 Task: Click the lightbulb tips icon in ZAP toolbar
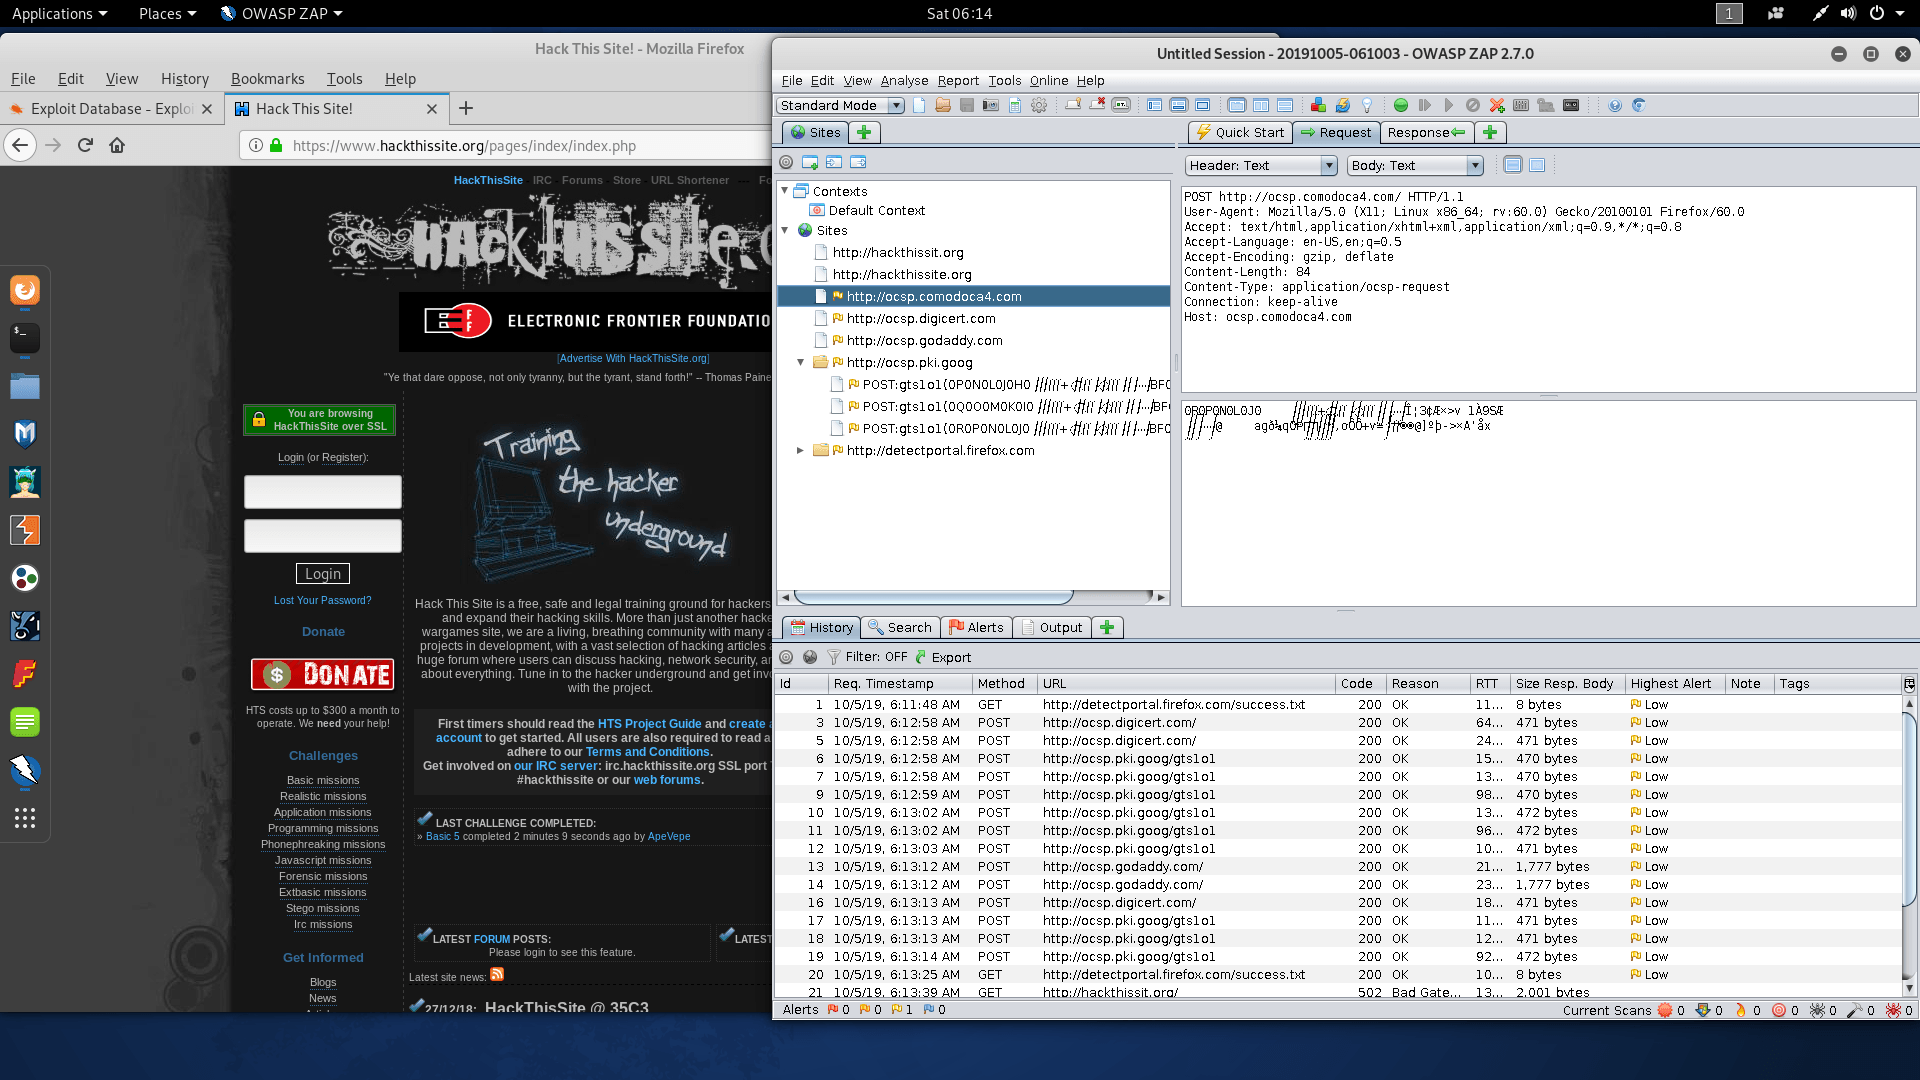coord(1367,105)
